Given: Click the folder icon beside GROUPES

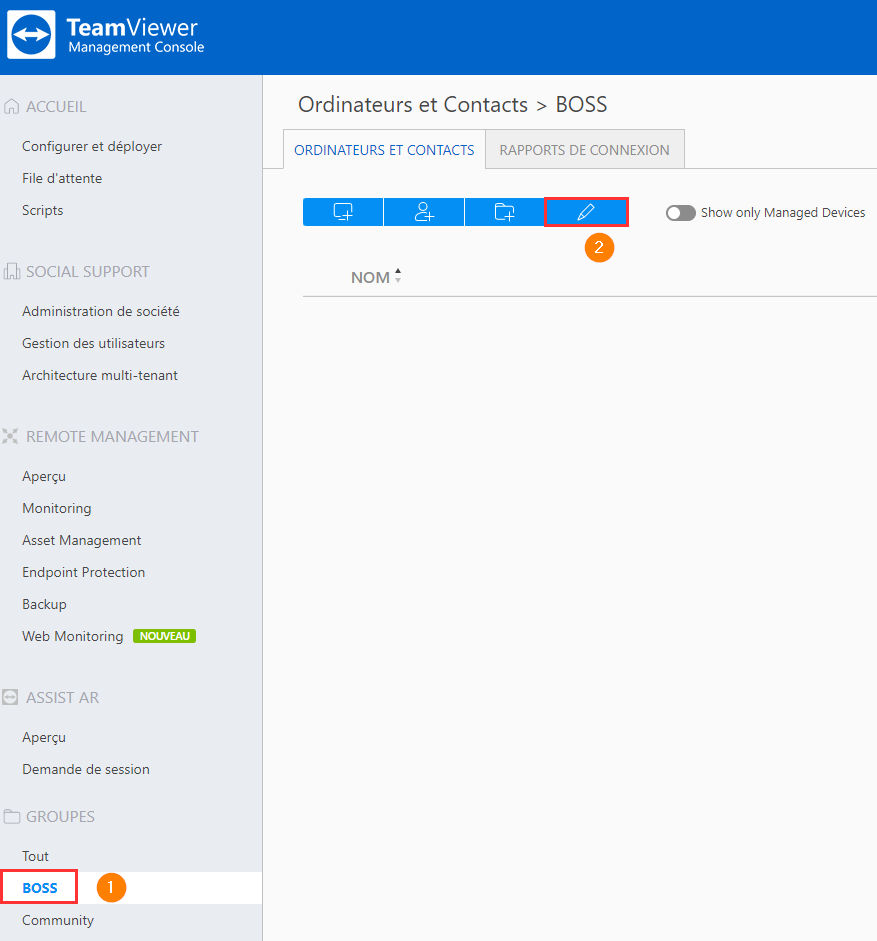Looking at the screenshot, I should click(x=11, y=817).
